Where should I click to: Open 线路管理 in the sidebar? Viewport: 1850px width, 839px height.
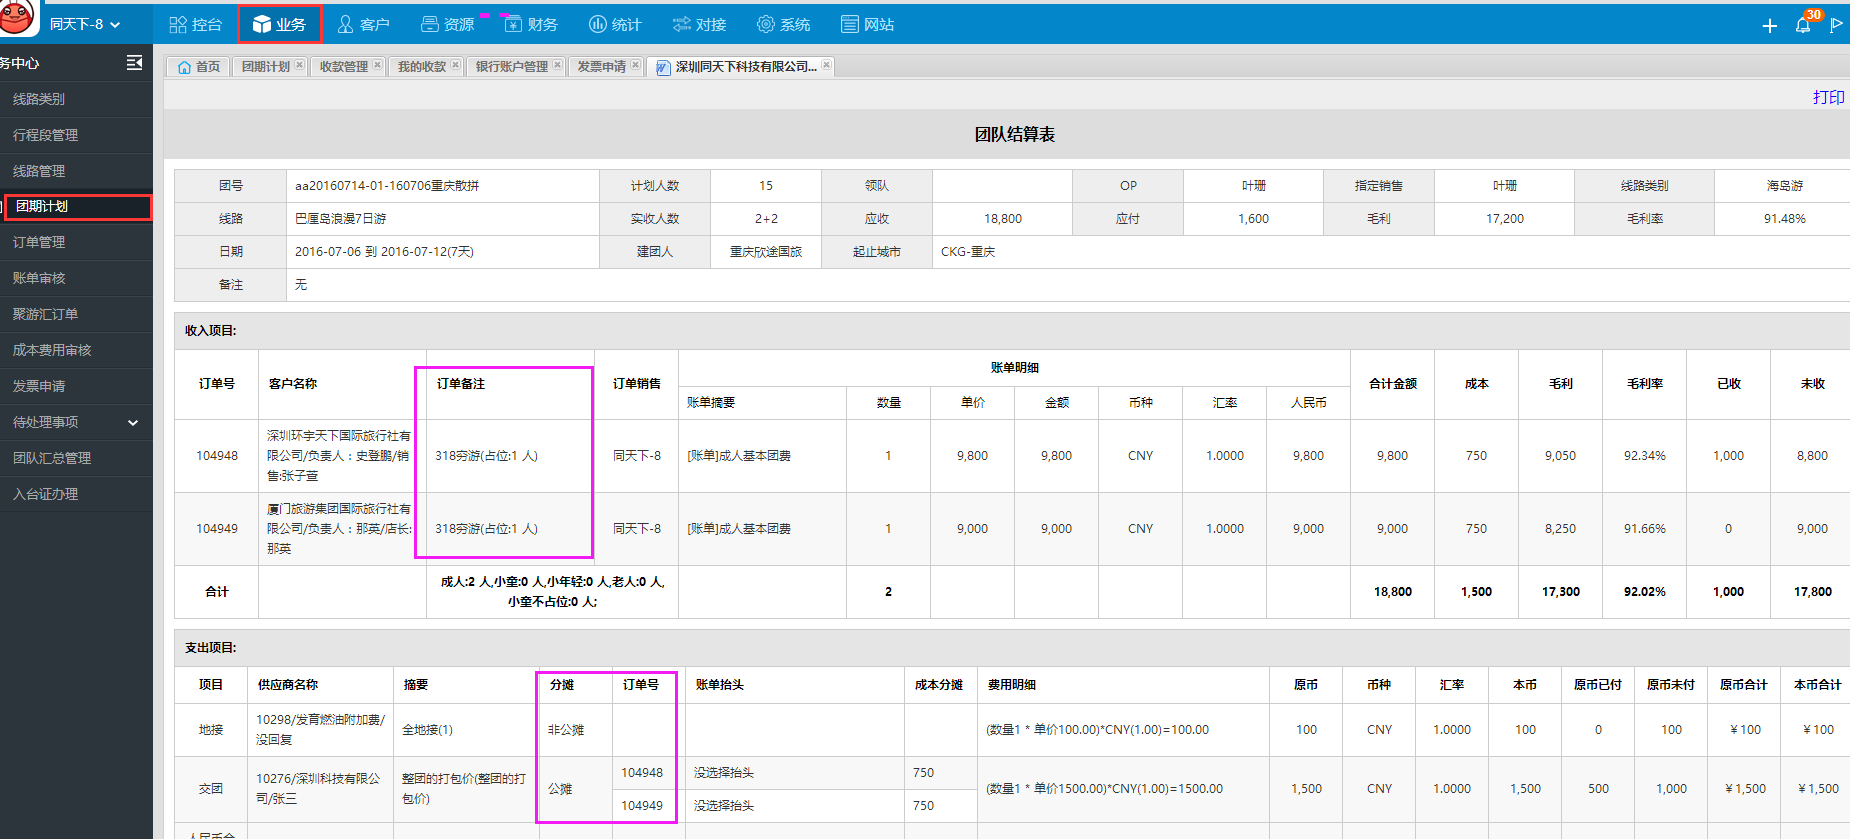[76, 171]
